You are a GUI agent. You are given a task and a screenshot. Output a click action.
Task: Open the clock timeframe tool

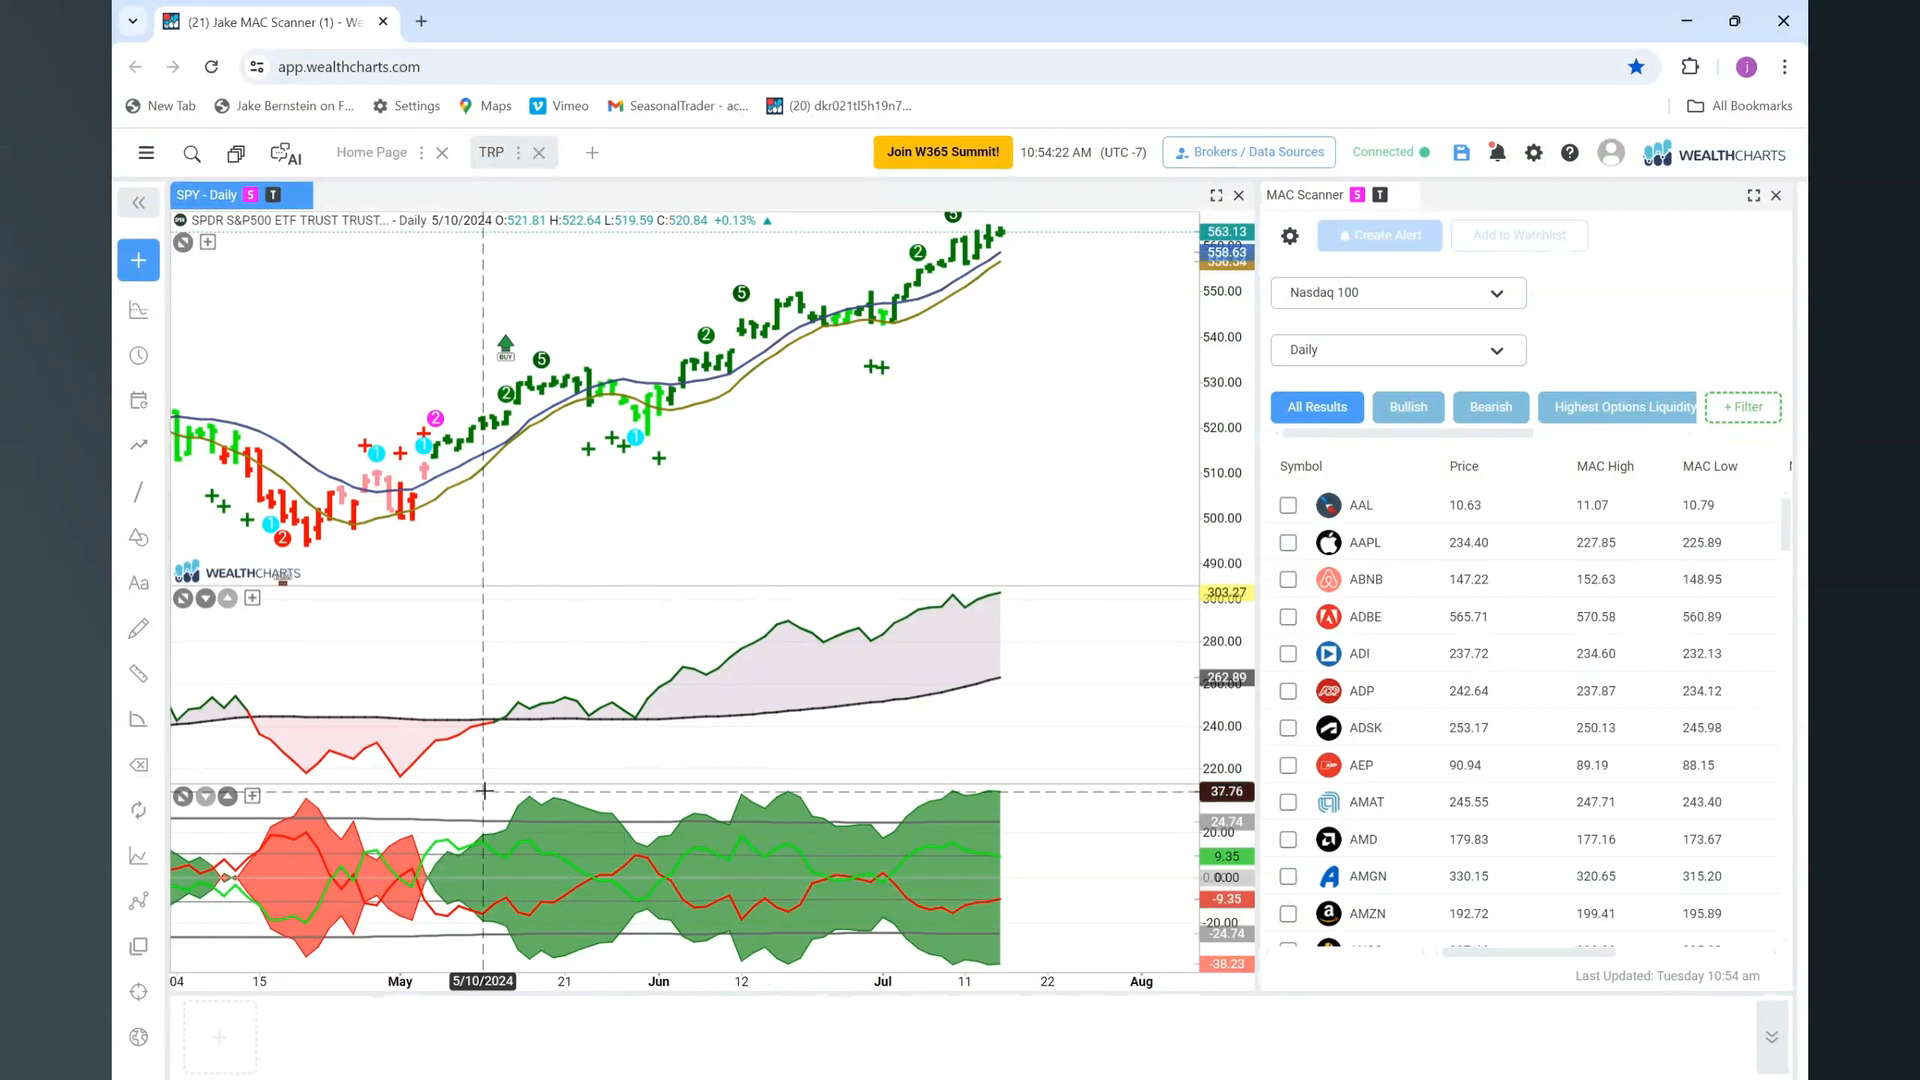pos(139,356)
